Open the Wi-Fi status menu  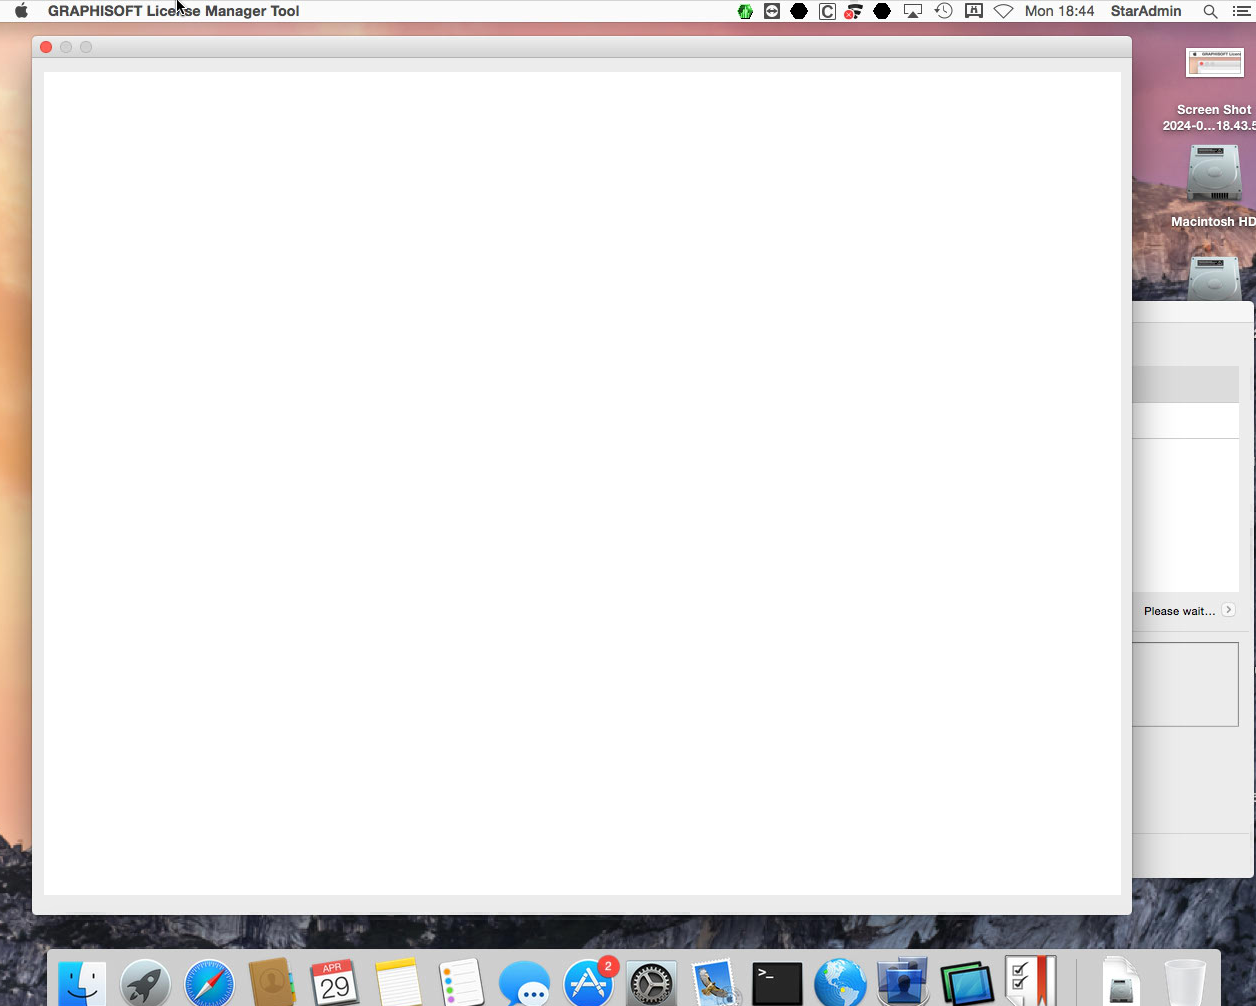pyautogui.click(x=1003, y=11)
